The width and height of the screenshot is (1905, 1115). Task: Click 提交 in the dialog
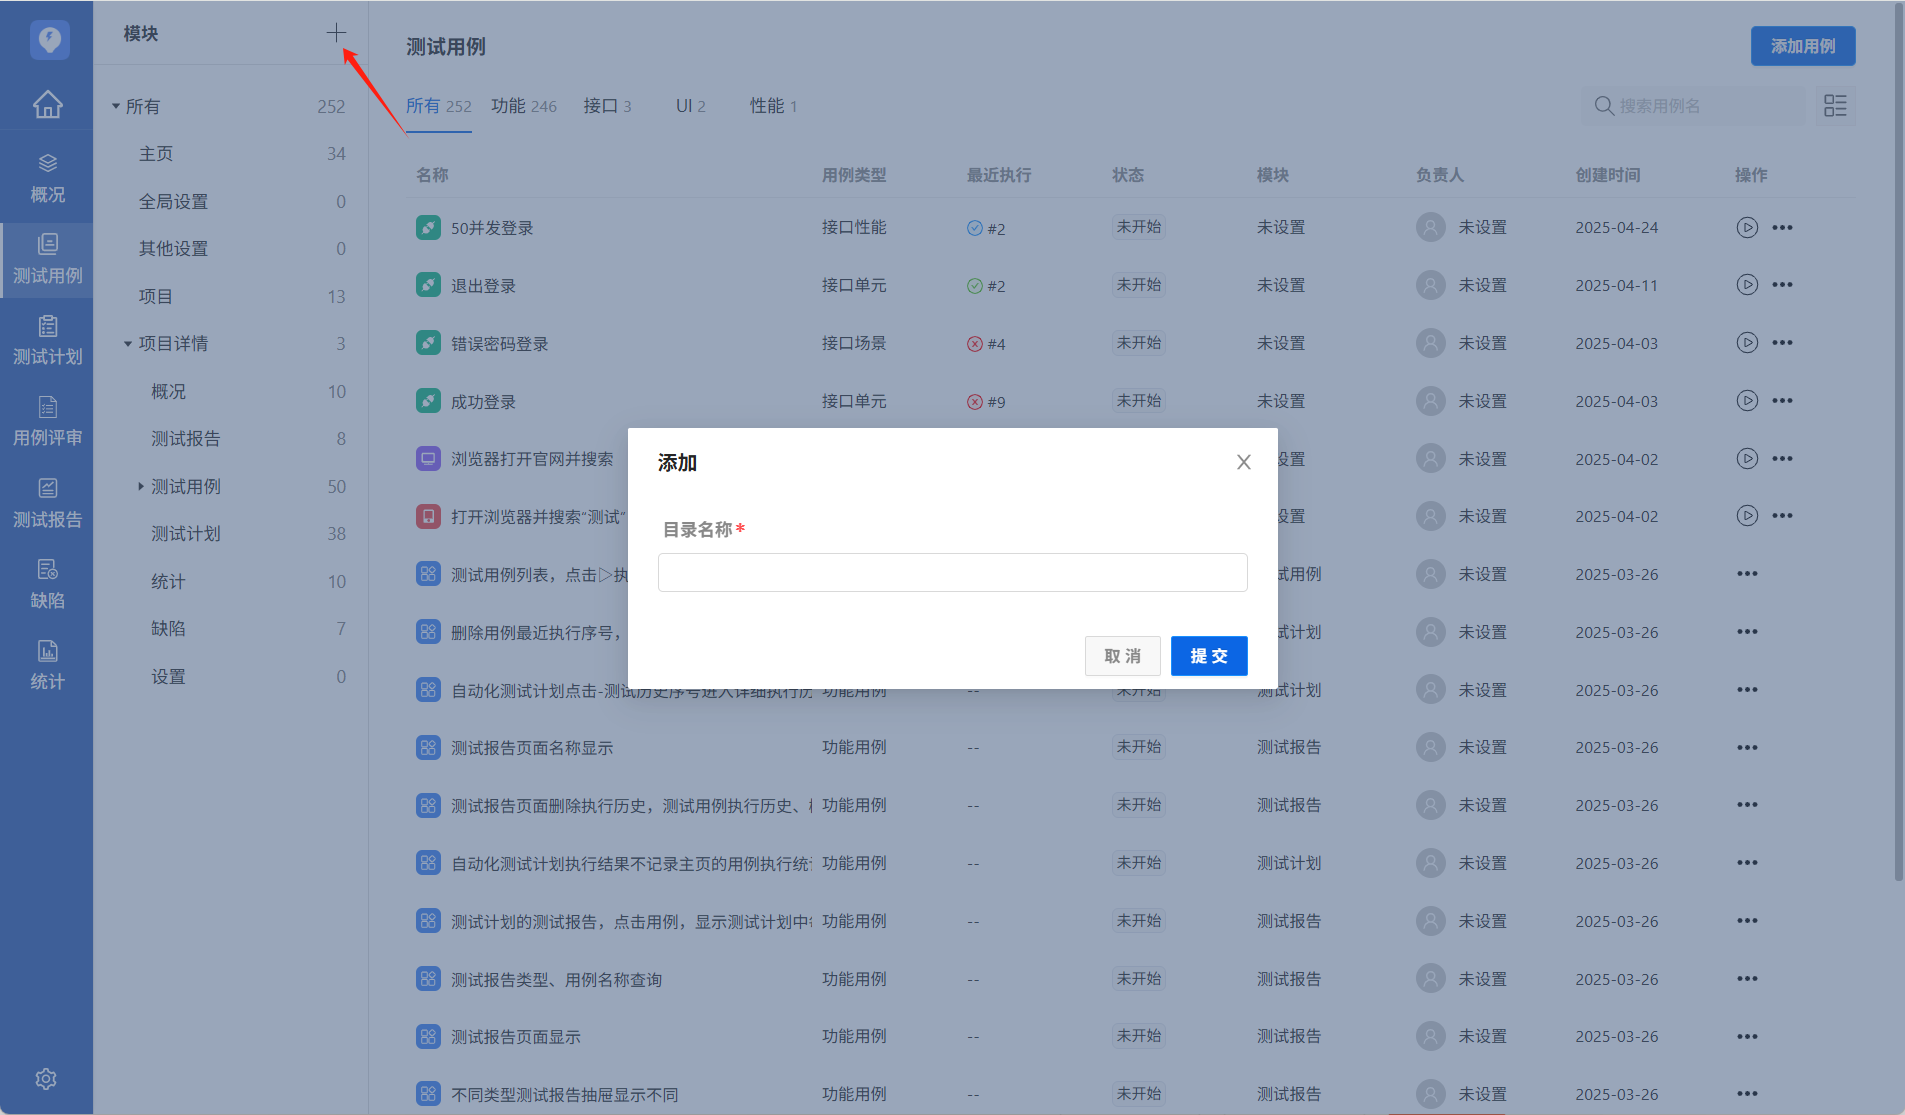(x=1209, y=656)
